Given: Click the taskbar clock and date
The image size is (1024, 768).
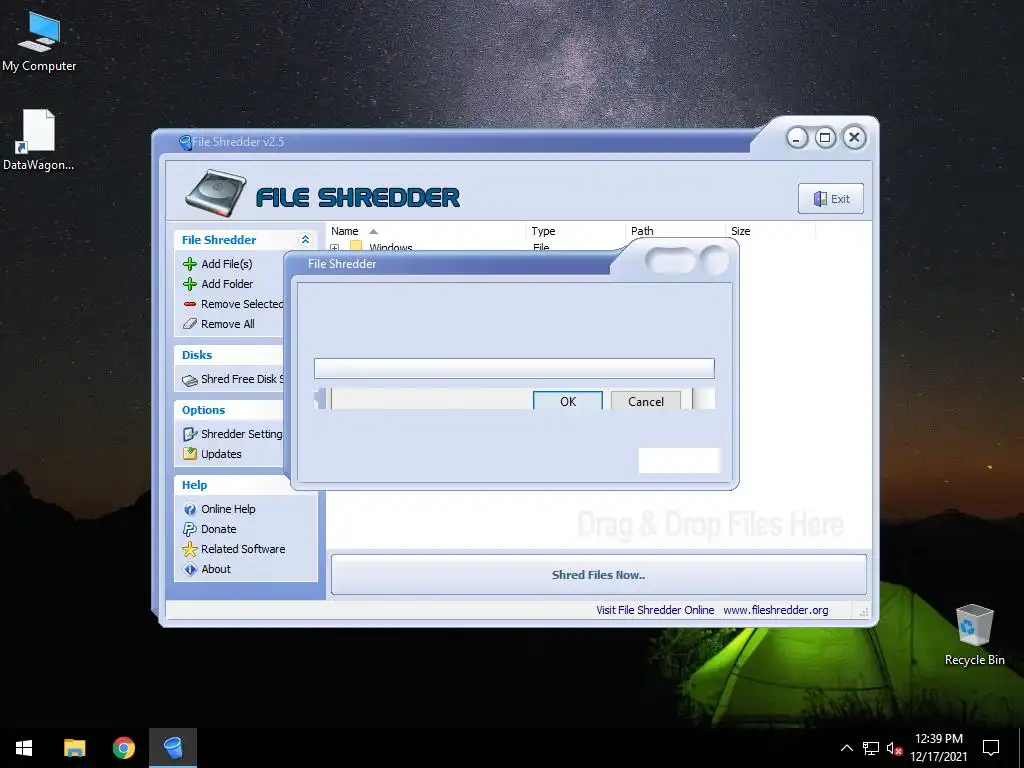Looking at the screenshot, I should click(x=938, y=748).
